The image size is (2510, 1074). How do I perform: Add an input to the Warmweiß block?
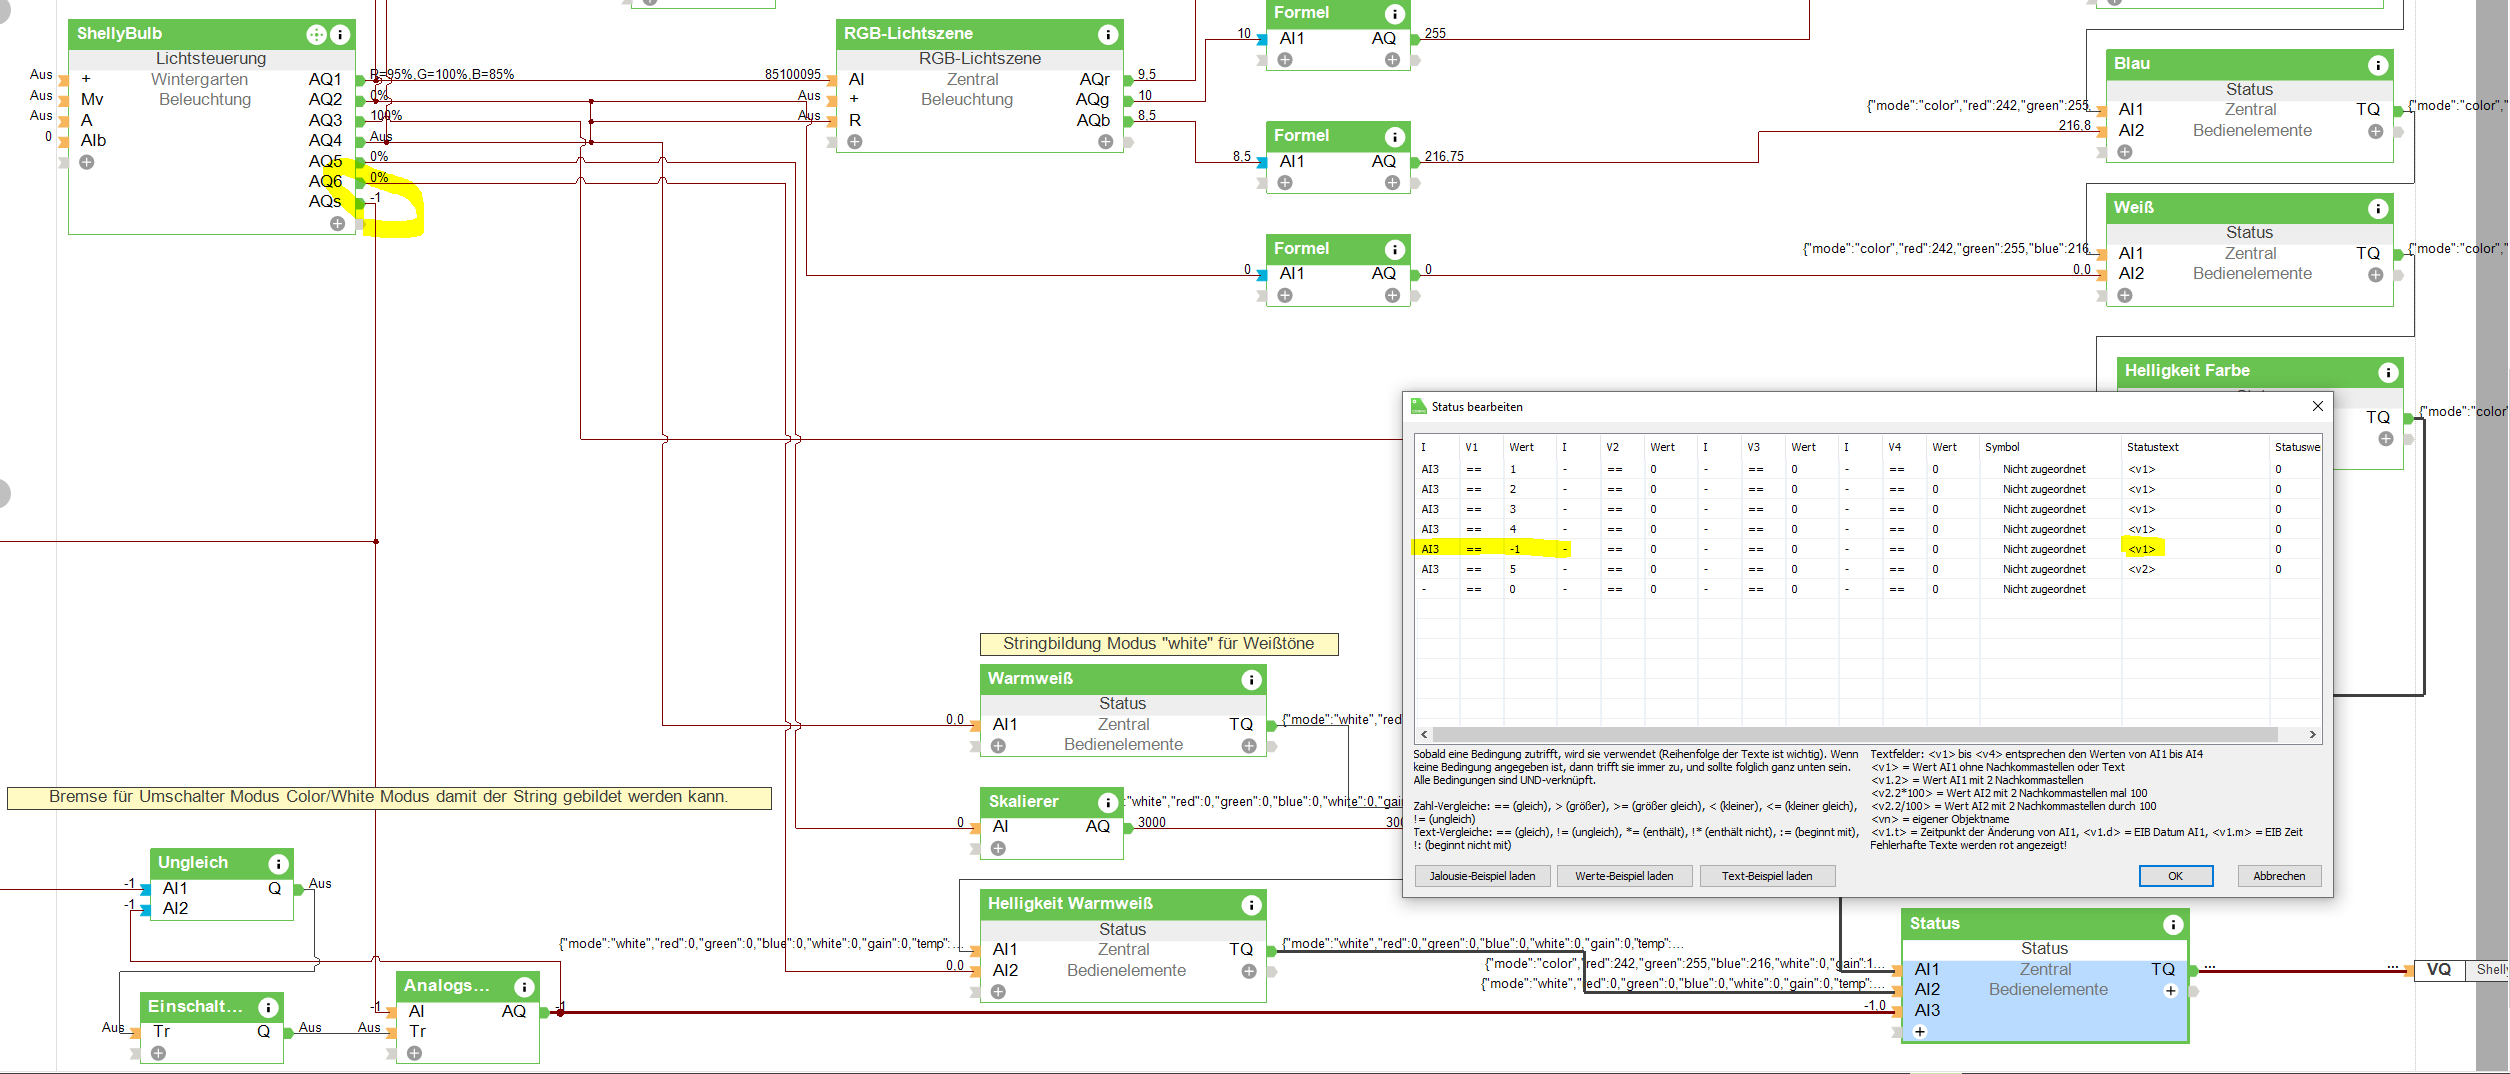click(x=998, y=746)
